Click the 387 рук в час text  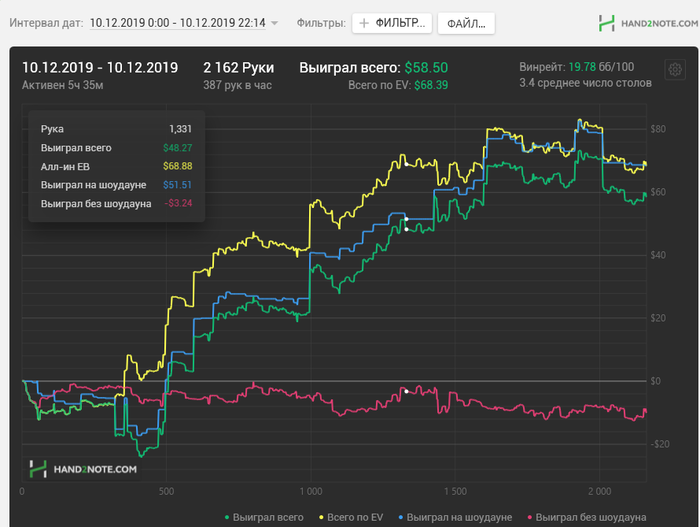tap(238, 85)
